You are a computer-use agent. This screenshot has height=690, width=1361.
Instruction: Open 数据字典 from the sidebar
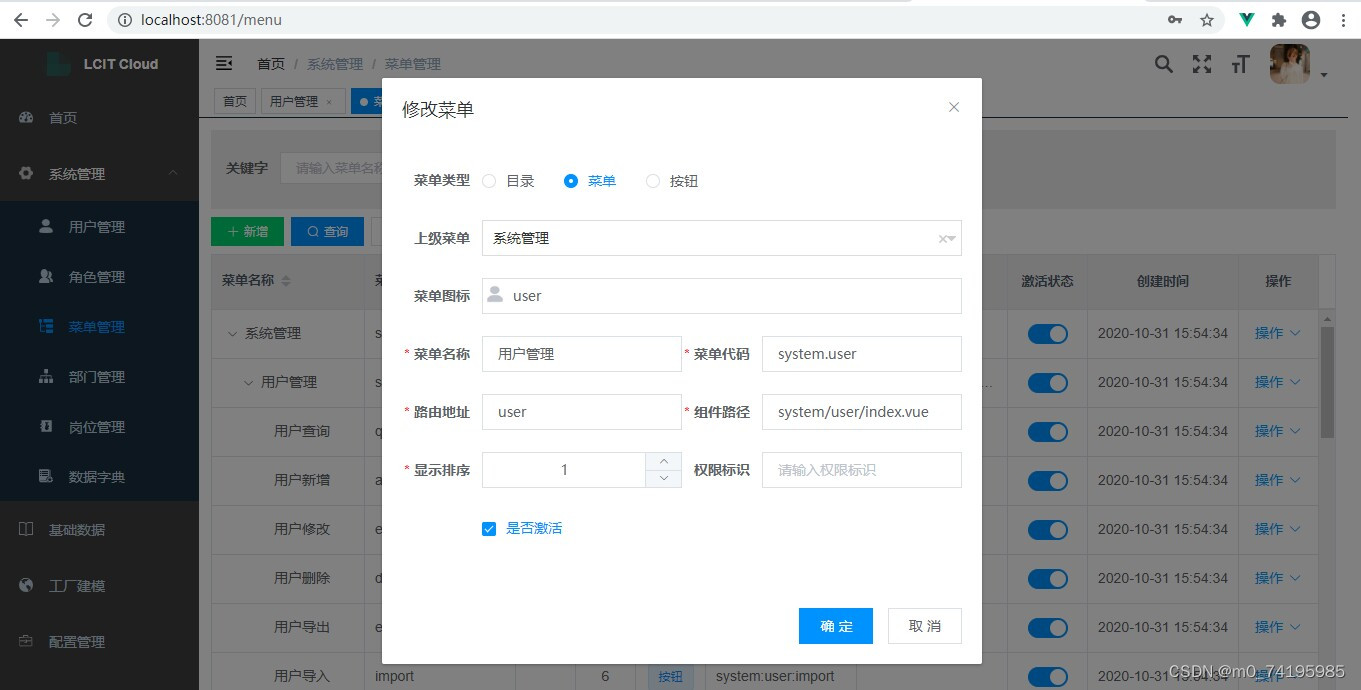pos(97,477)
